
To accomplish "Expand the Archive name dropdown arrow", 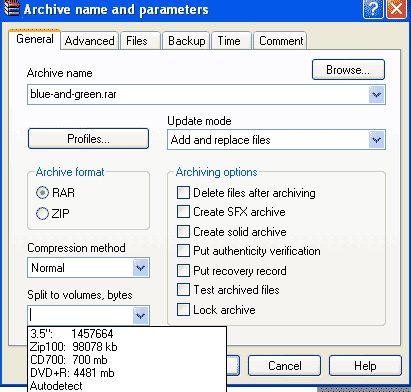I will [377, 95].
